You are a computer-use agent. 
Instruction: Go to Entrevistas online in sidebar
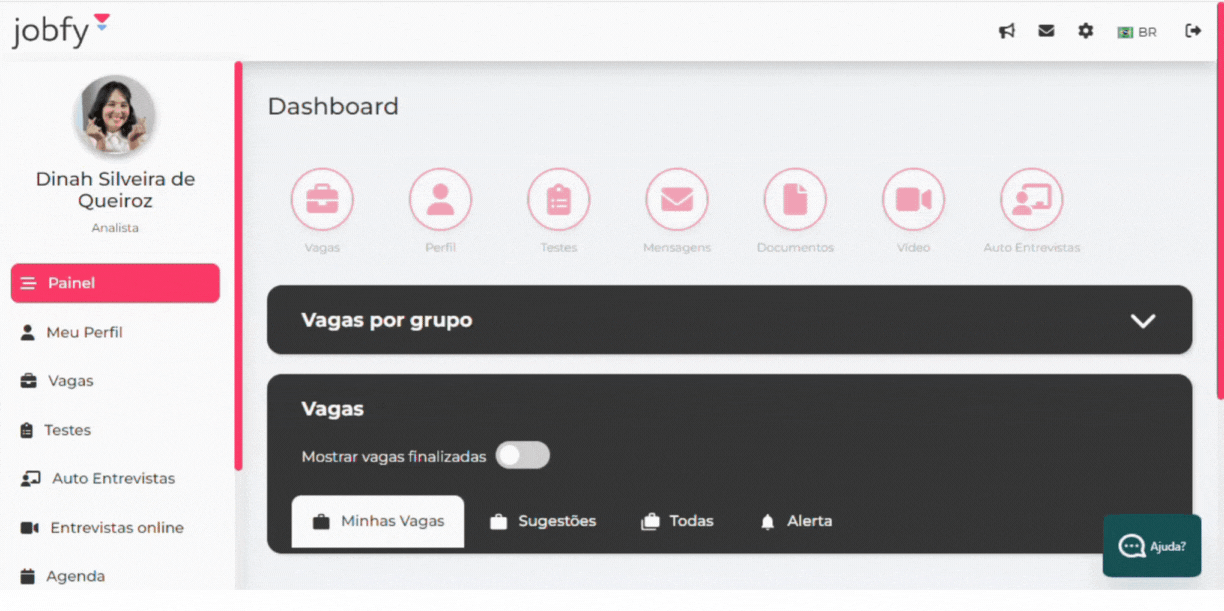pyautogui.click(x=116, y=527)
